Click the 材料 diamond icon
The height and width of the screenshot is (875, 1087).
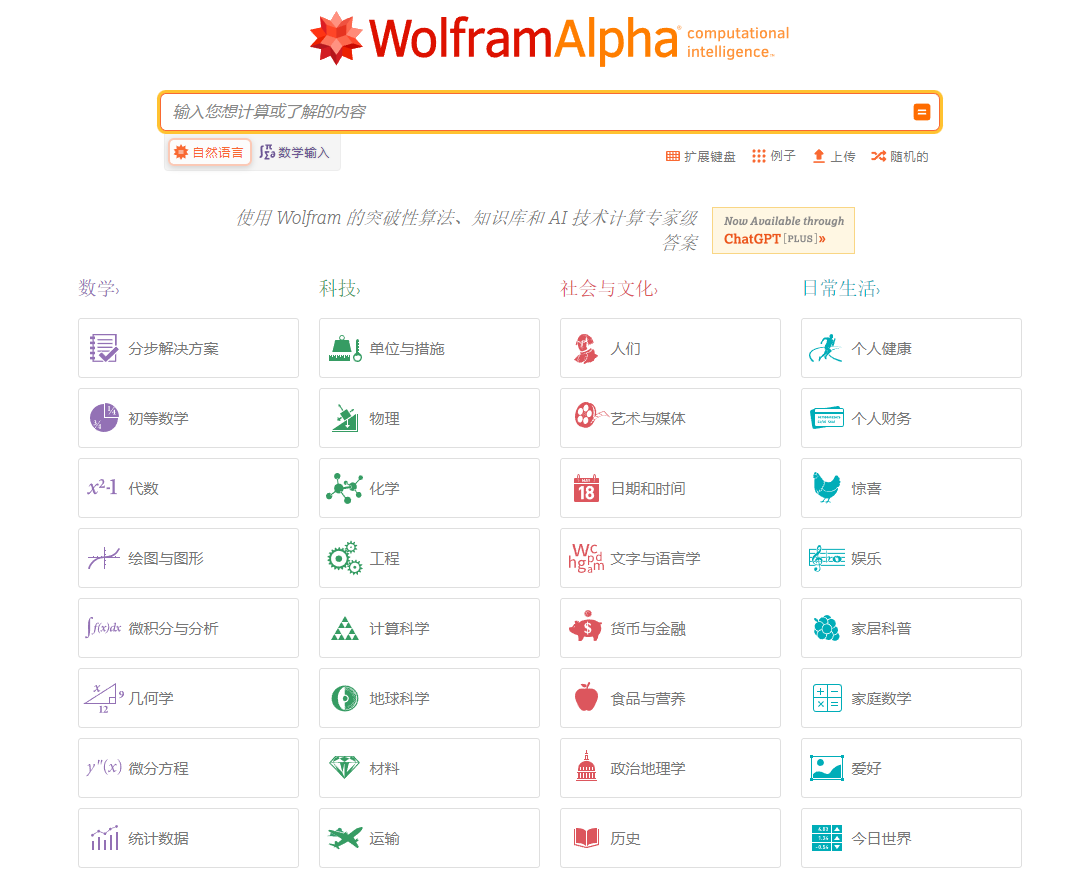point(345,767)
